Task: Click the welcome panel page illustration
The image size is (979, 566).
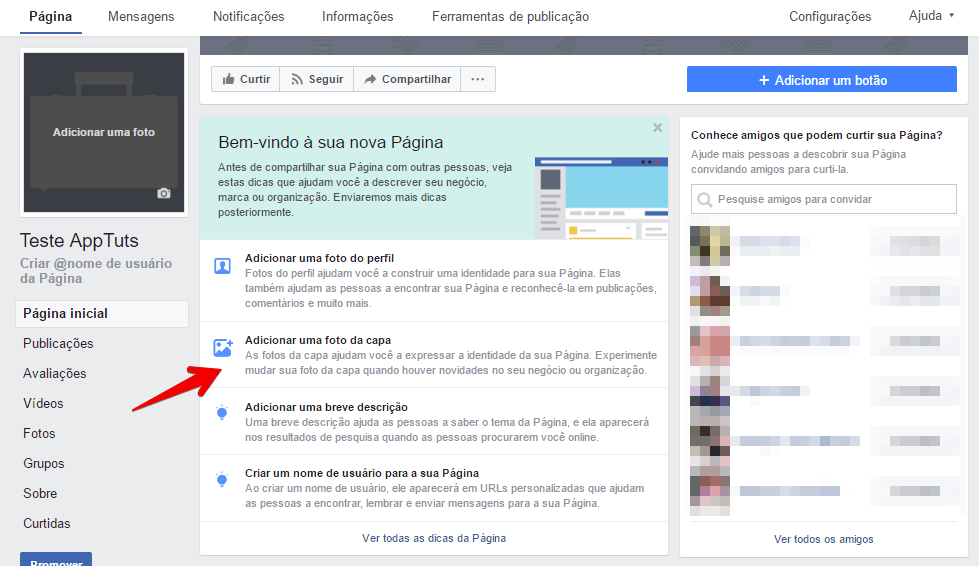Action: (x=601, y=198)
